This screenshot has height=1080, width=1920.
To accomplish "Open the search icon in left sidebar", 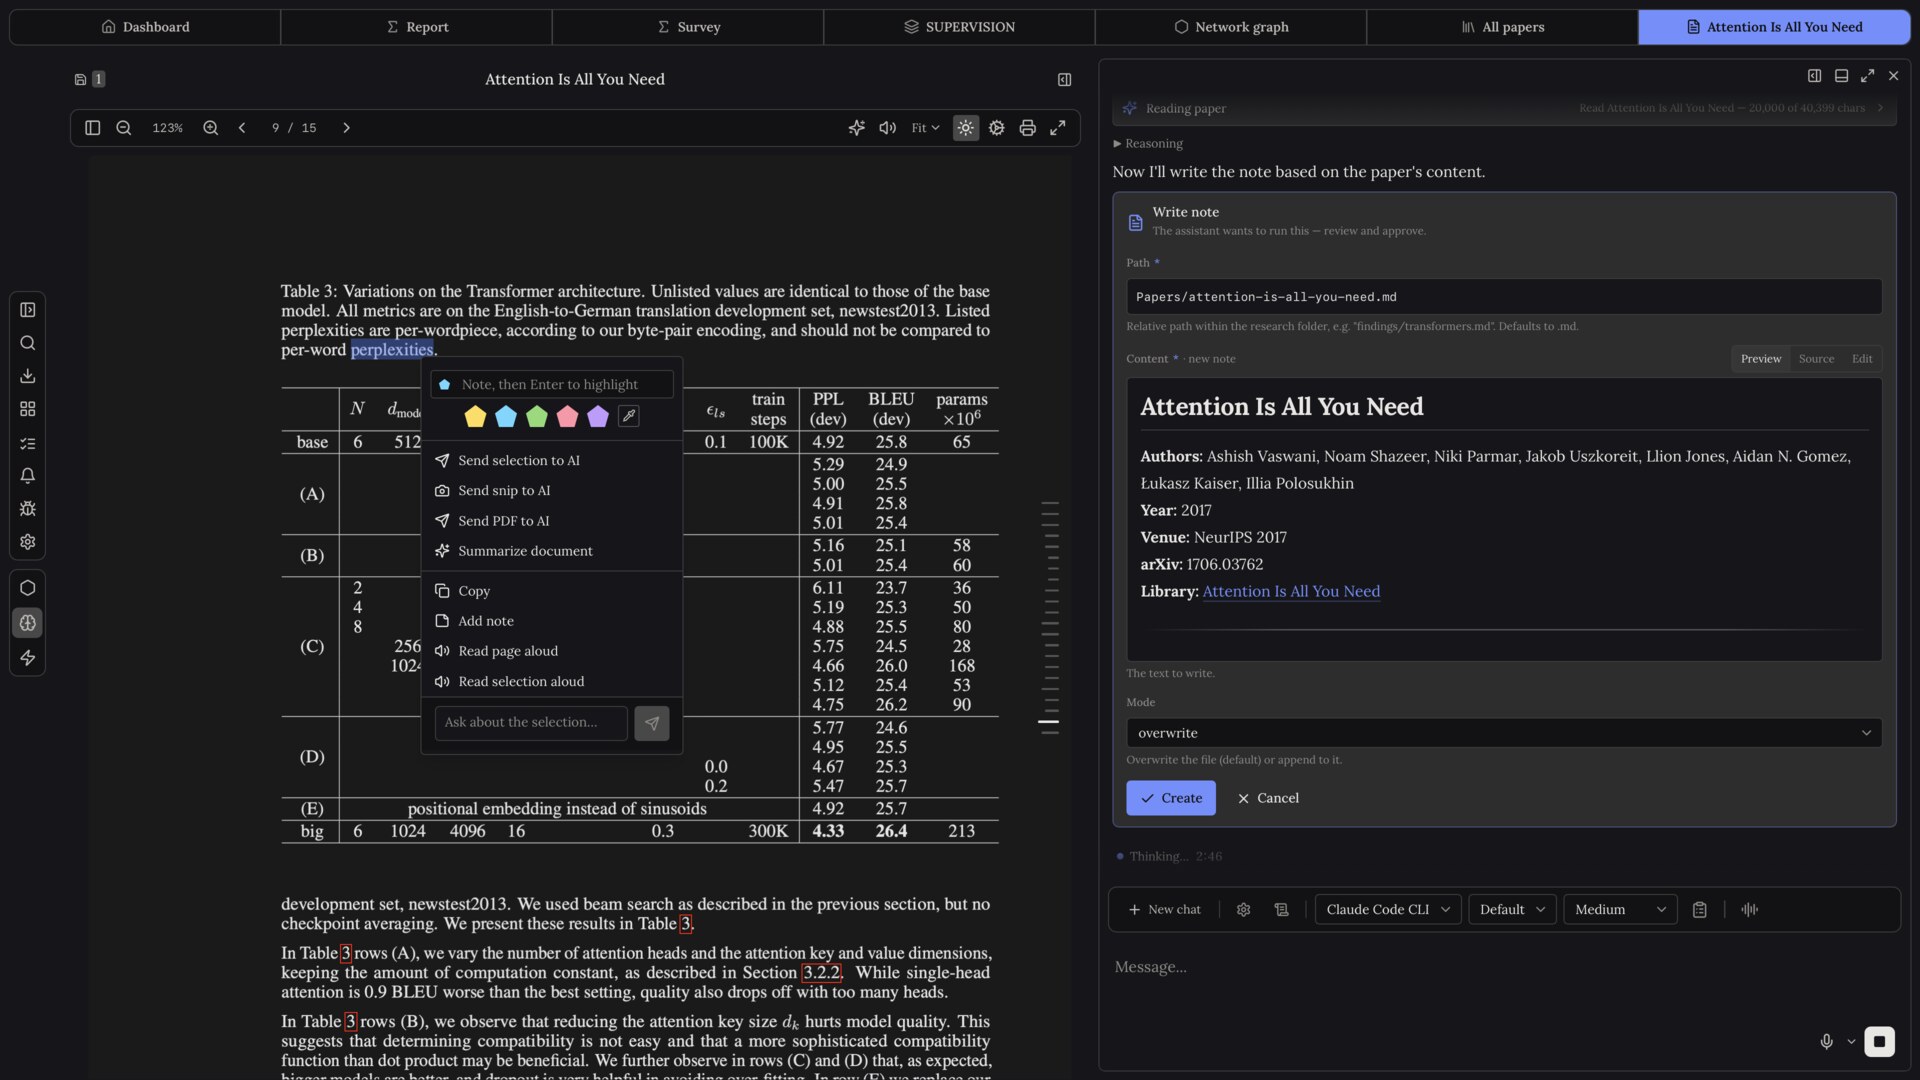I will [28, 343].
